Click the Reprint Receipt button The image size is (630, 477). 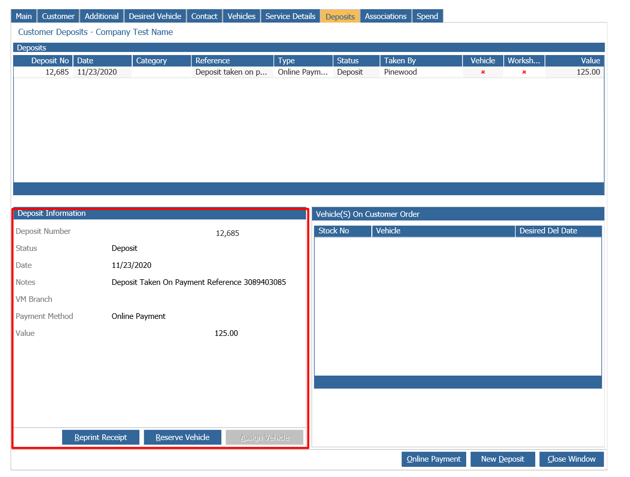[x=100, y=437]
